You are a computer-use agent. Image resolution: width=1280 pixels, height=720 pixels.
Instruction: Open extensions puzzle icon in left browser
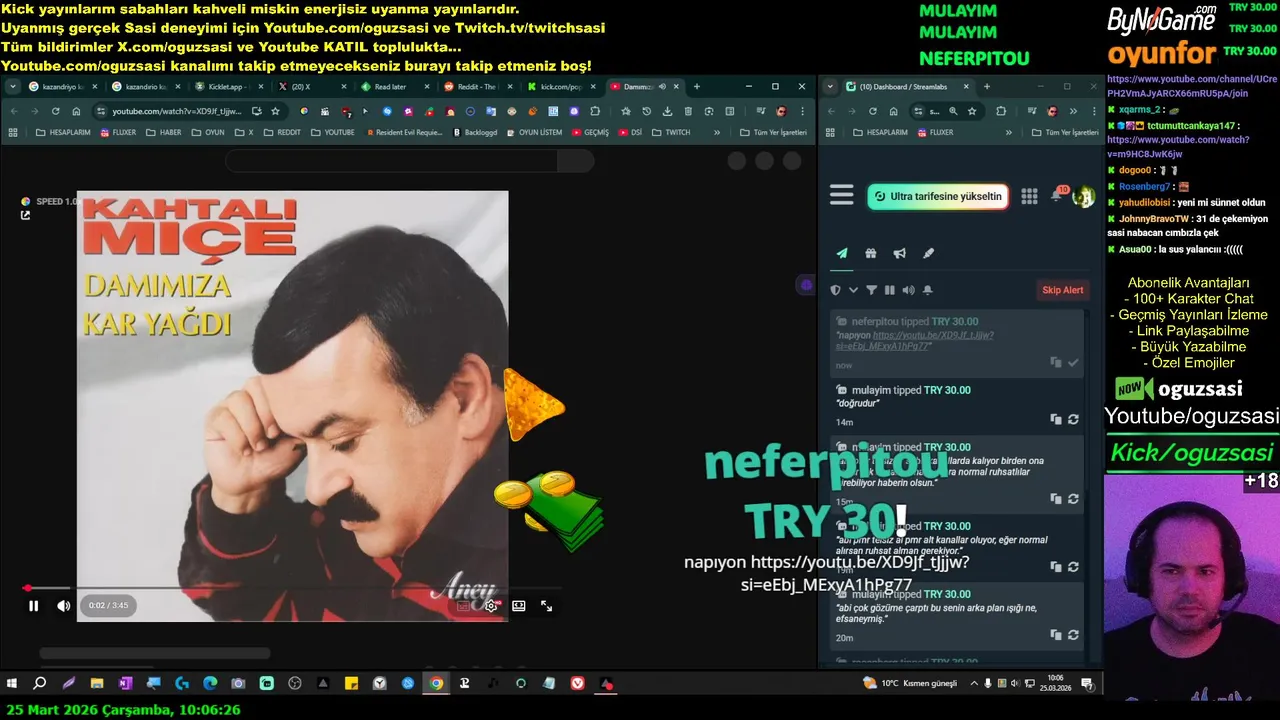(595, 111)
